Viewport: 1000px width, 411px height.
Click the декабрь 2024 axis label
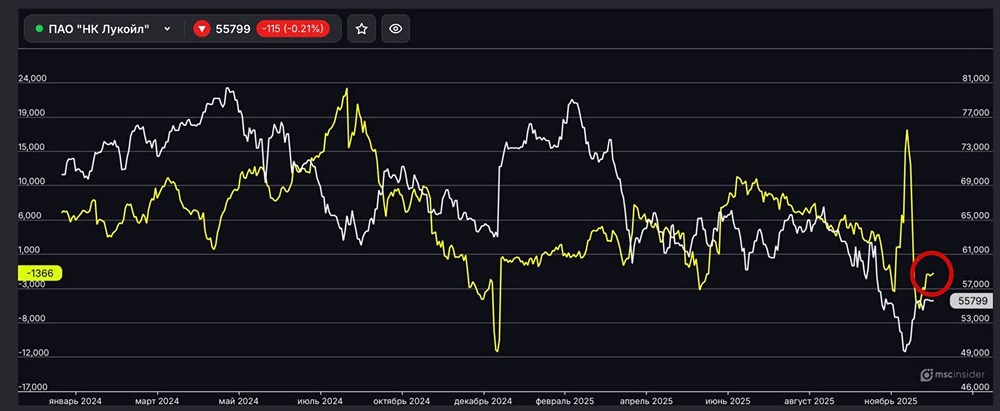tap(483, 402)
